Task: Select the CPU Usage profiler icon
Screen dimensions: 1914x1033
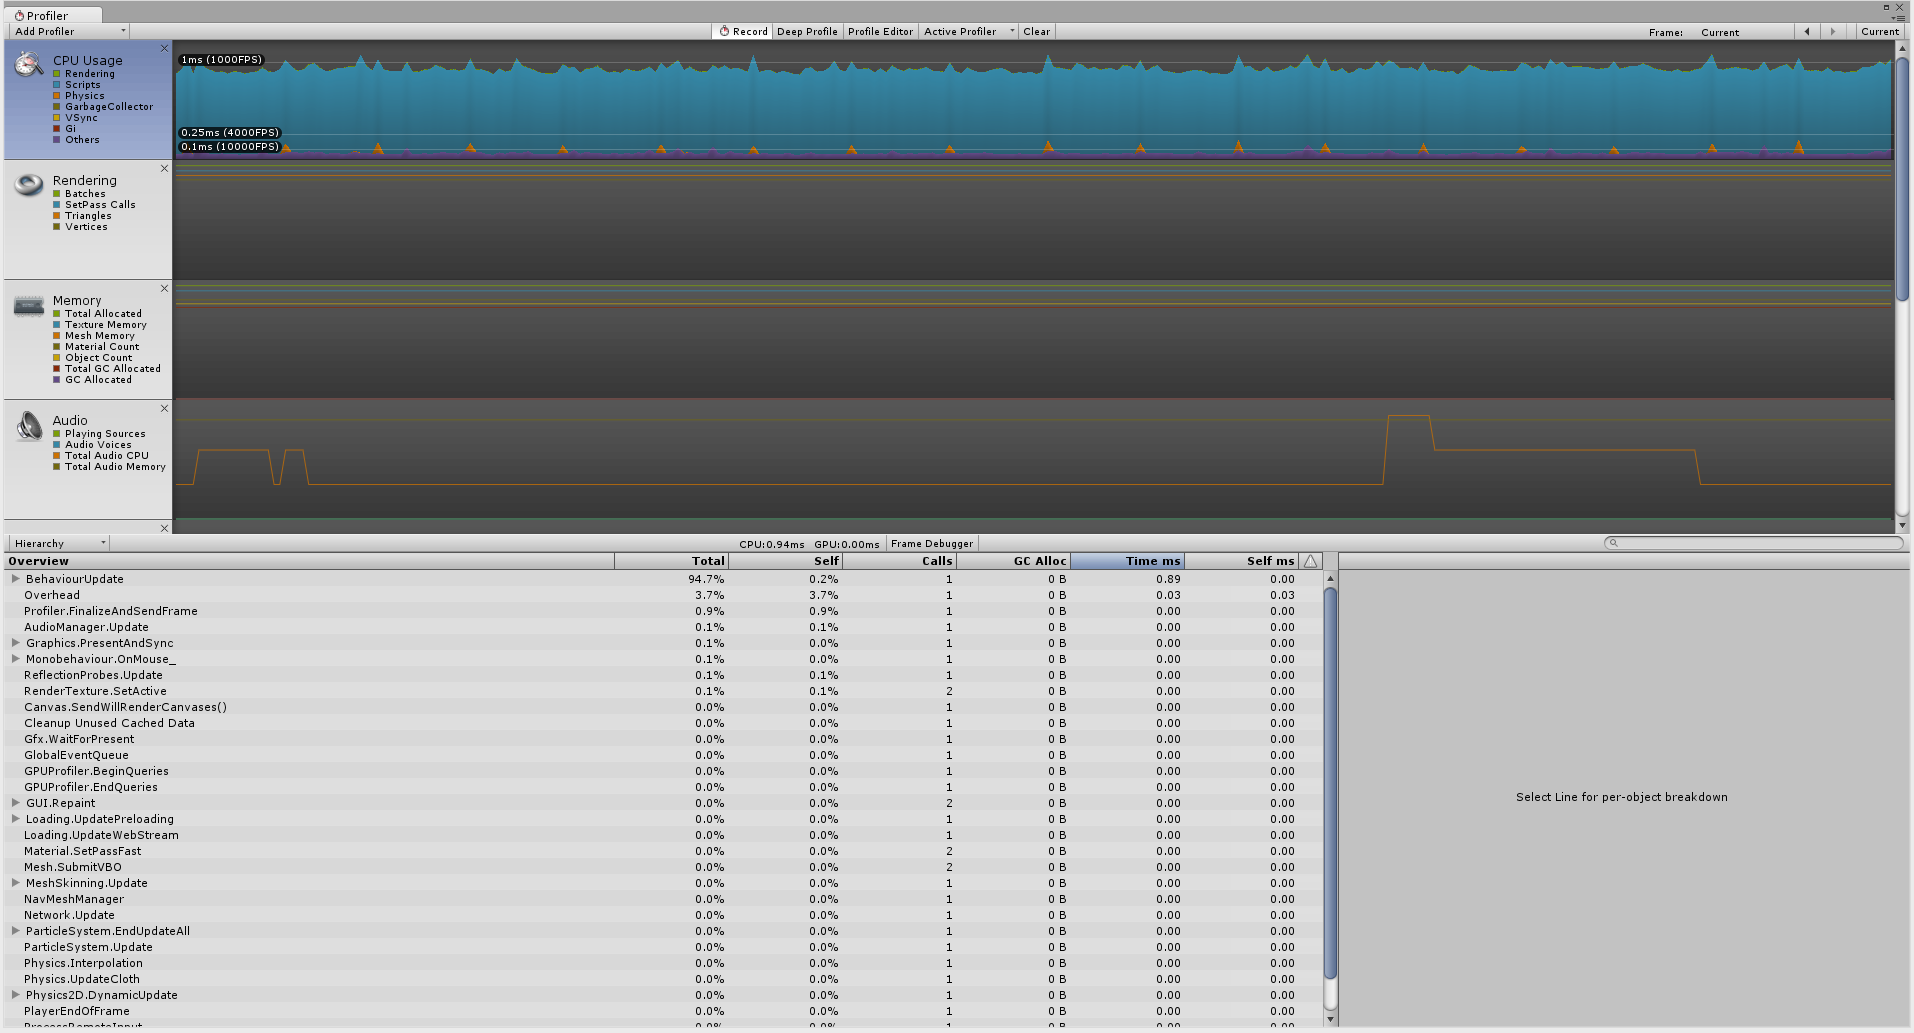Action: pyautogui.click(x=28, y=64)
